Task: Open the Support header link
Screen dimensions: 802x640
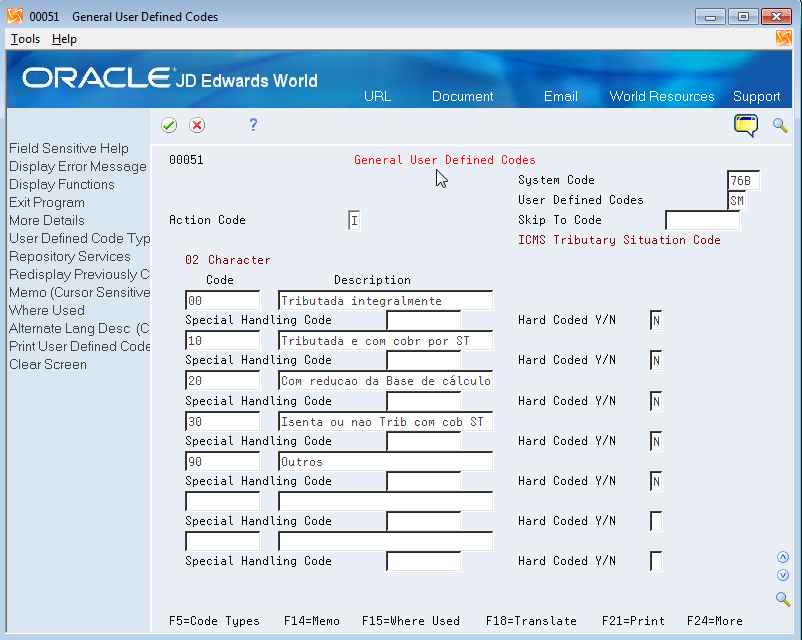Action: point(756,96)
